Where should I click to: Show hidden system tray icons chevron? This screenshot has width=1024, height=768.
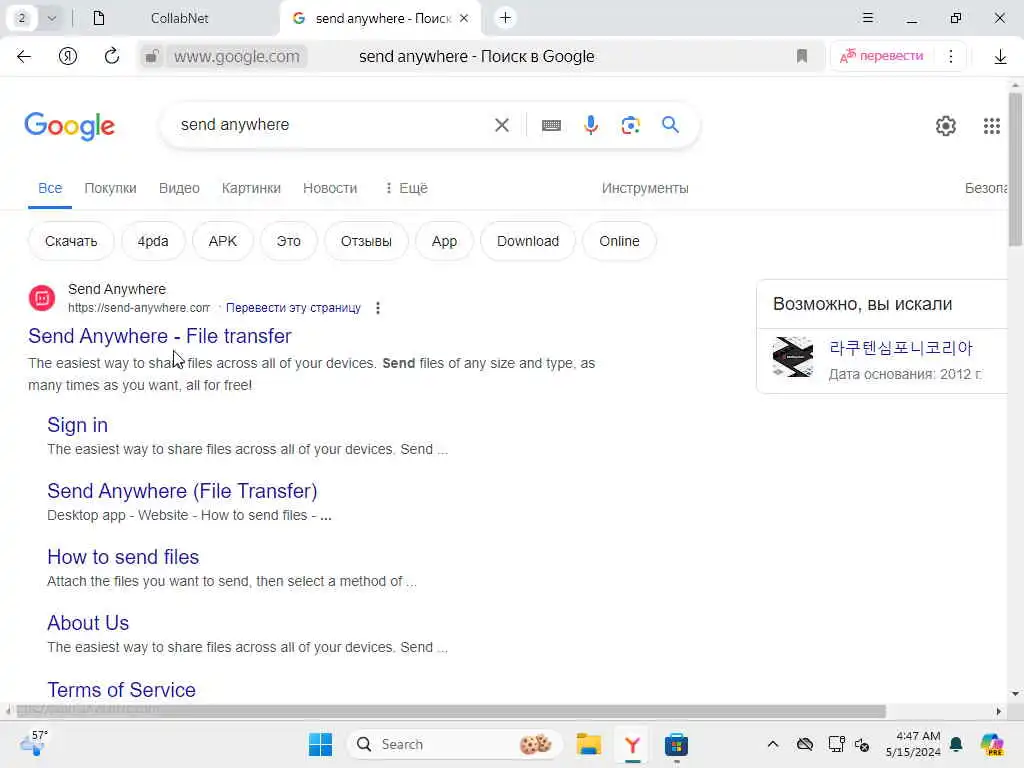(x=773, y=744)
